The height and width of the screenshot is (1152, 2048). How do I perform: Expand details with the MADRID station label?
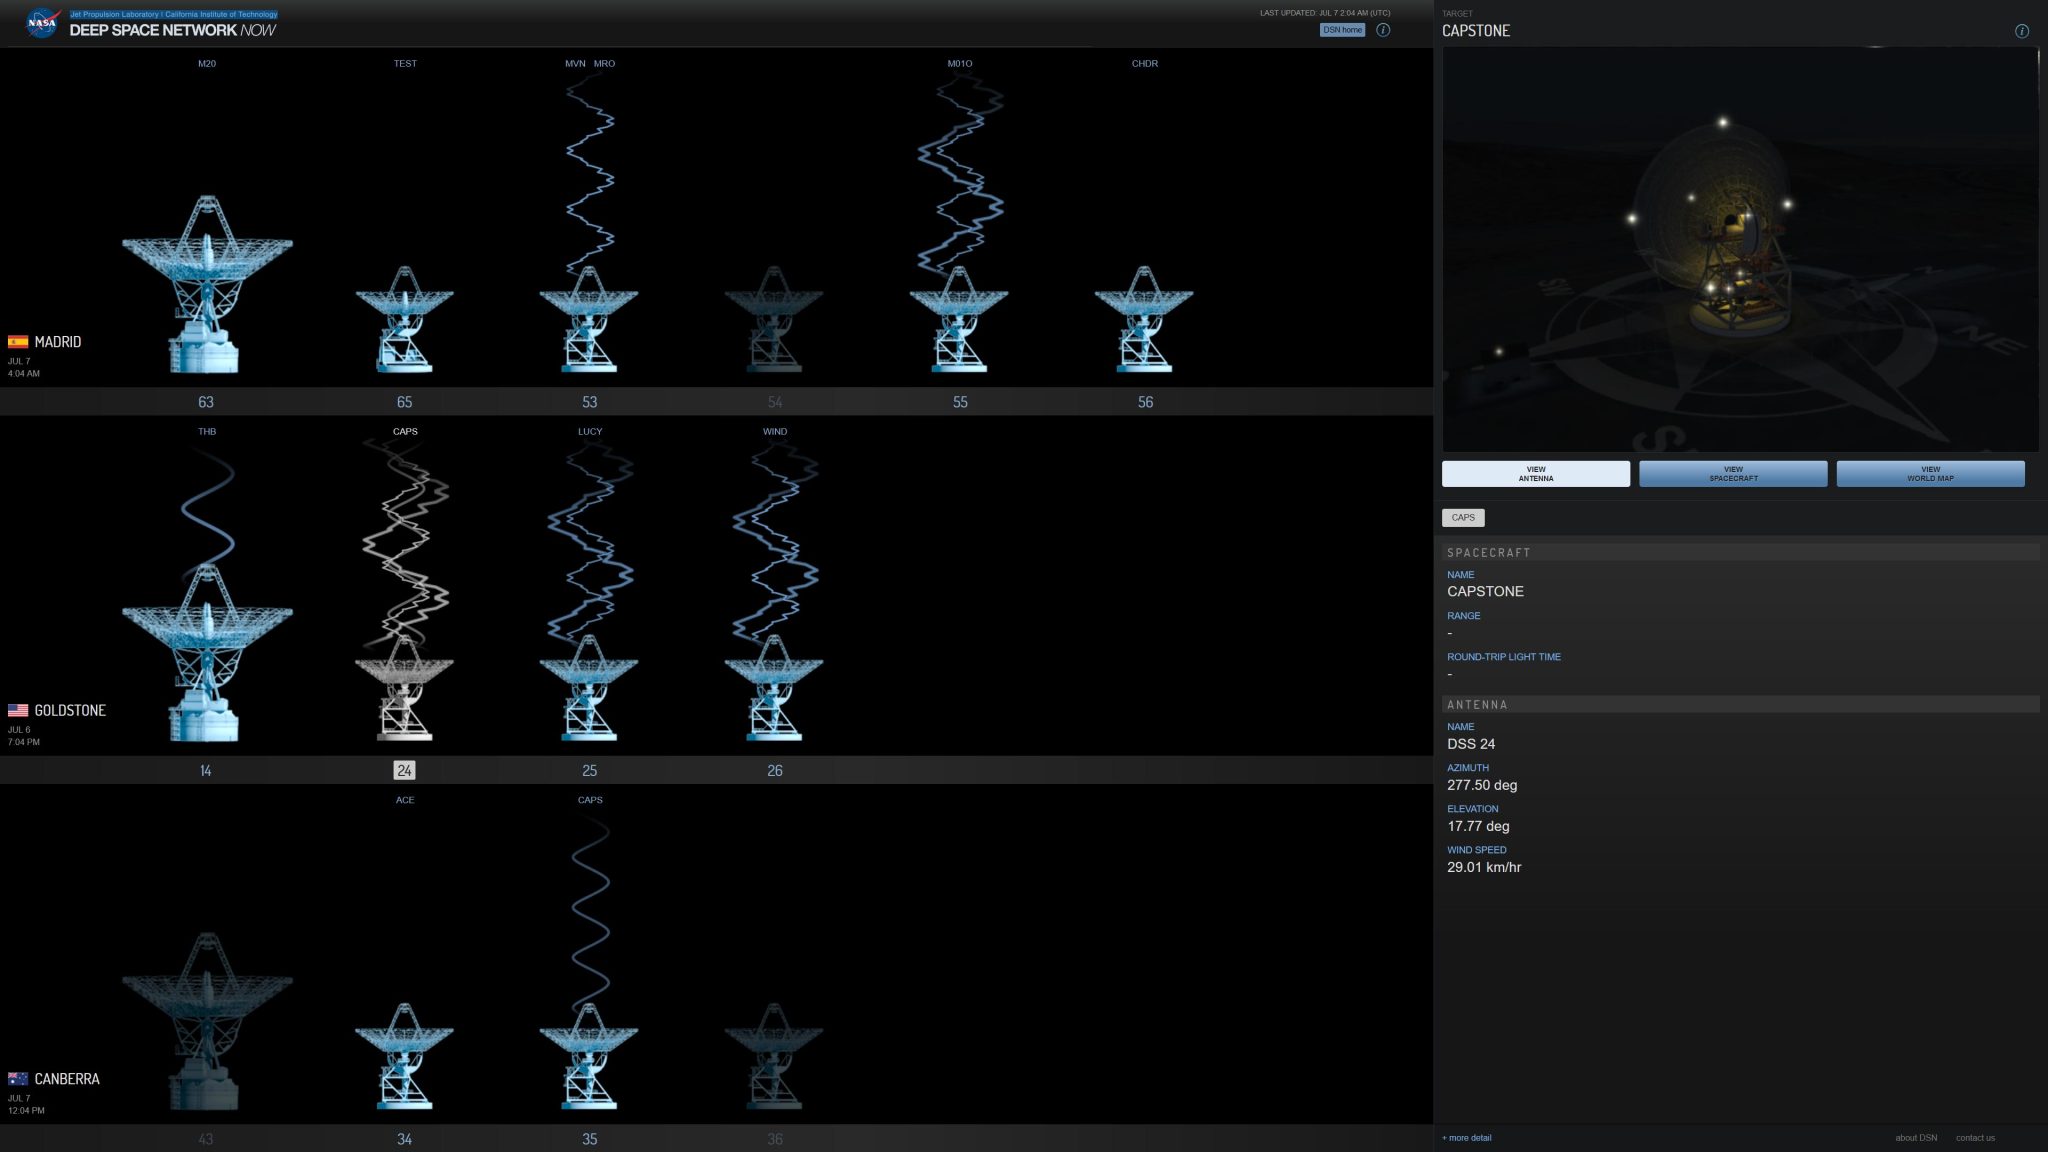[x=57, y=341]
